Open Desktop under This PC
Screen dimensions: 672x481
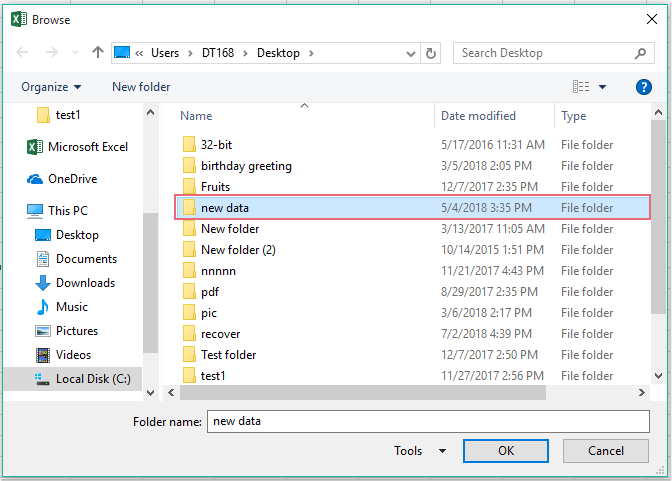(x=66, y=235)
